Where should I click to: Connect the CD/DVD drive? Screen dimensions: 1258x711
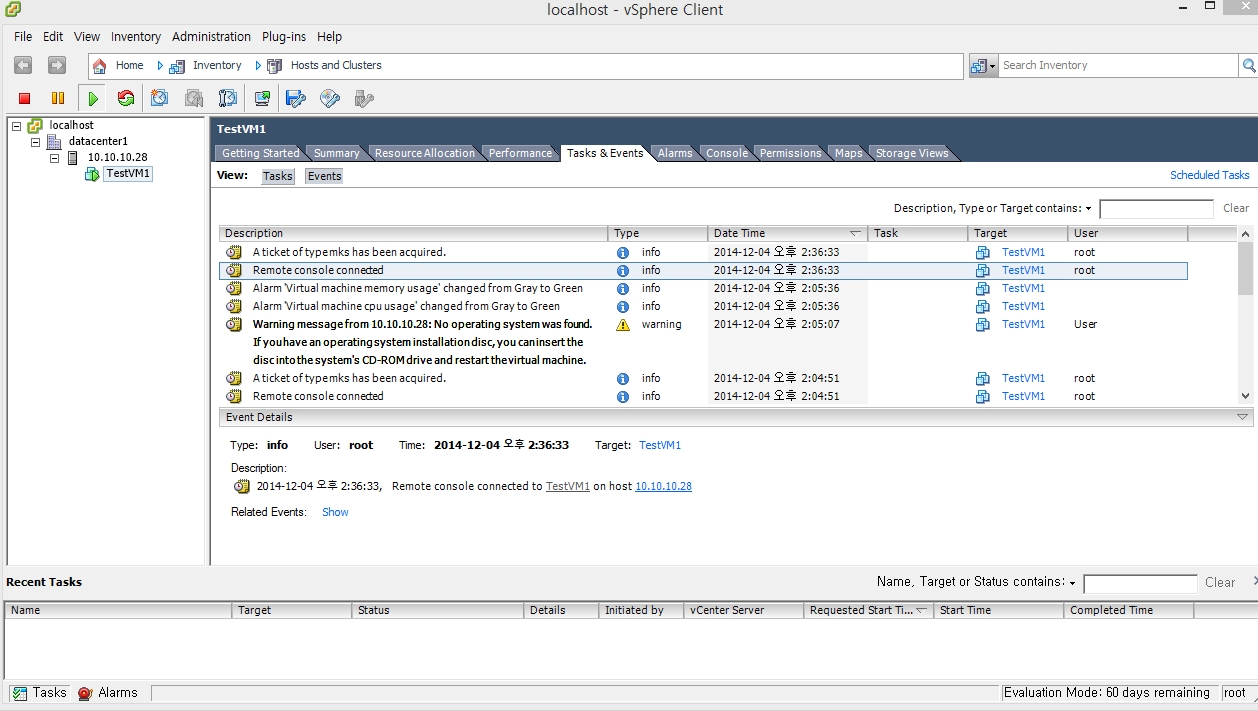328,97
